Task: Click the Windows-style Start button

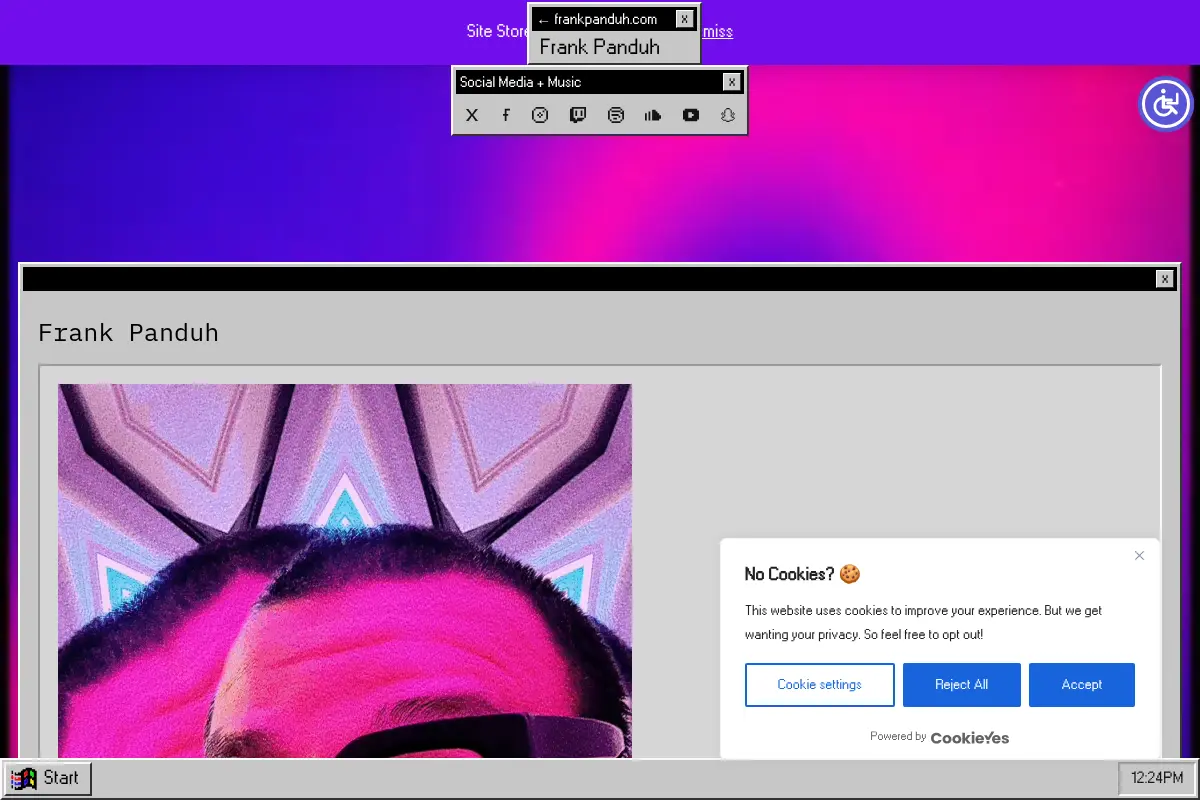Action: pyautogui.click(x=47, y=778)
